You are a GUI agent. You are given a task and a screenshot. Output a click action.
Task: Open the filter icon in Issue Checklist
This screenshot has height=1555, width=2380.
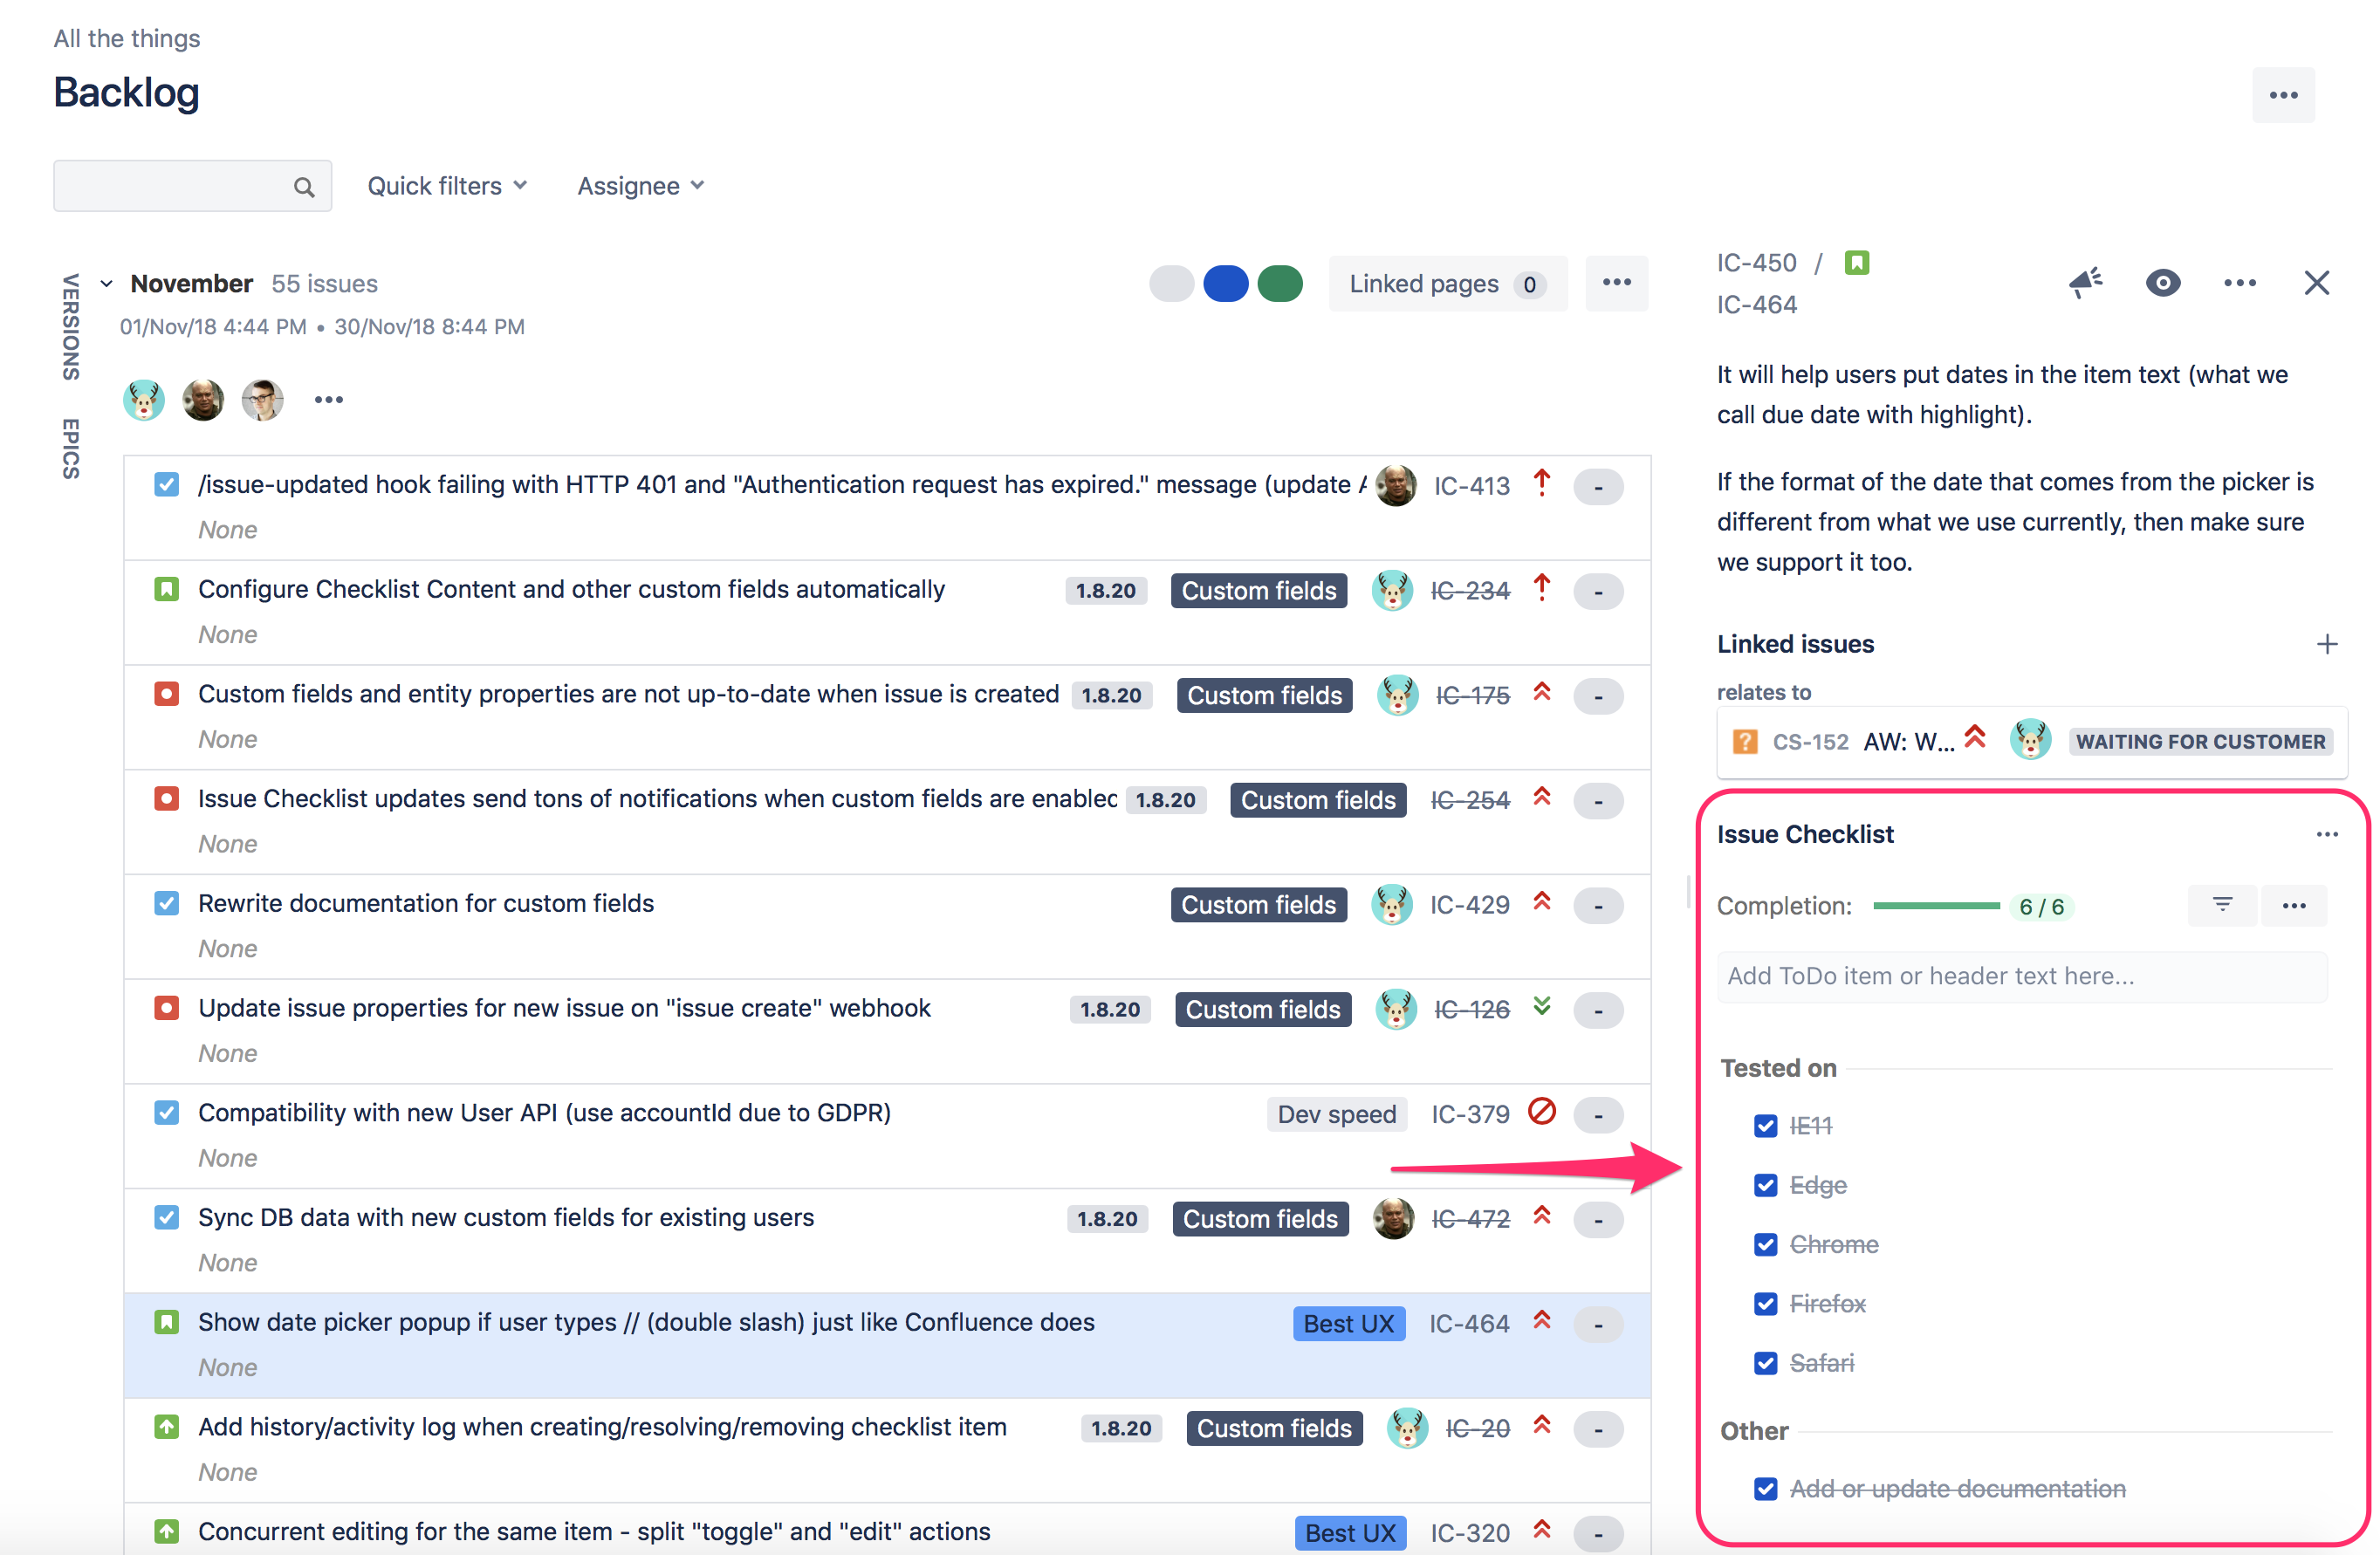2222,905
